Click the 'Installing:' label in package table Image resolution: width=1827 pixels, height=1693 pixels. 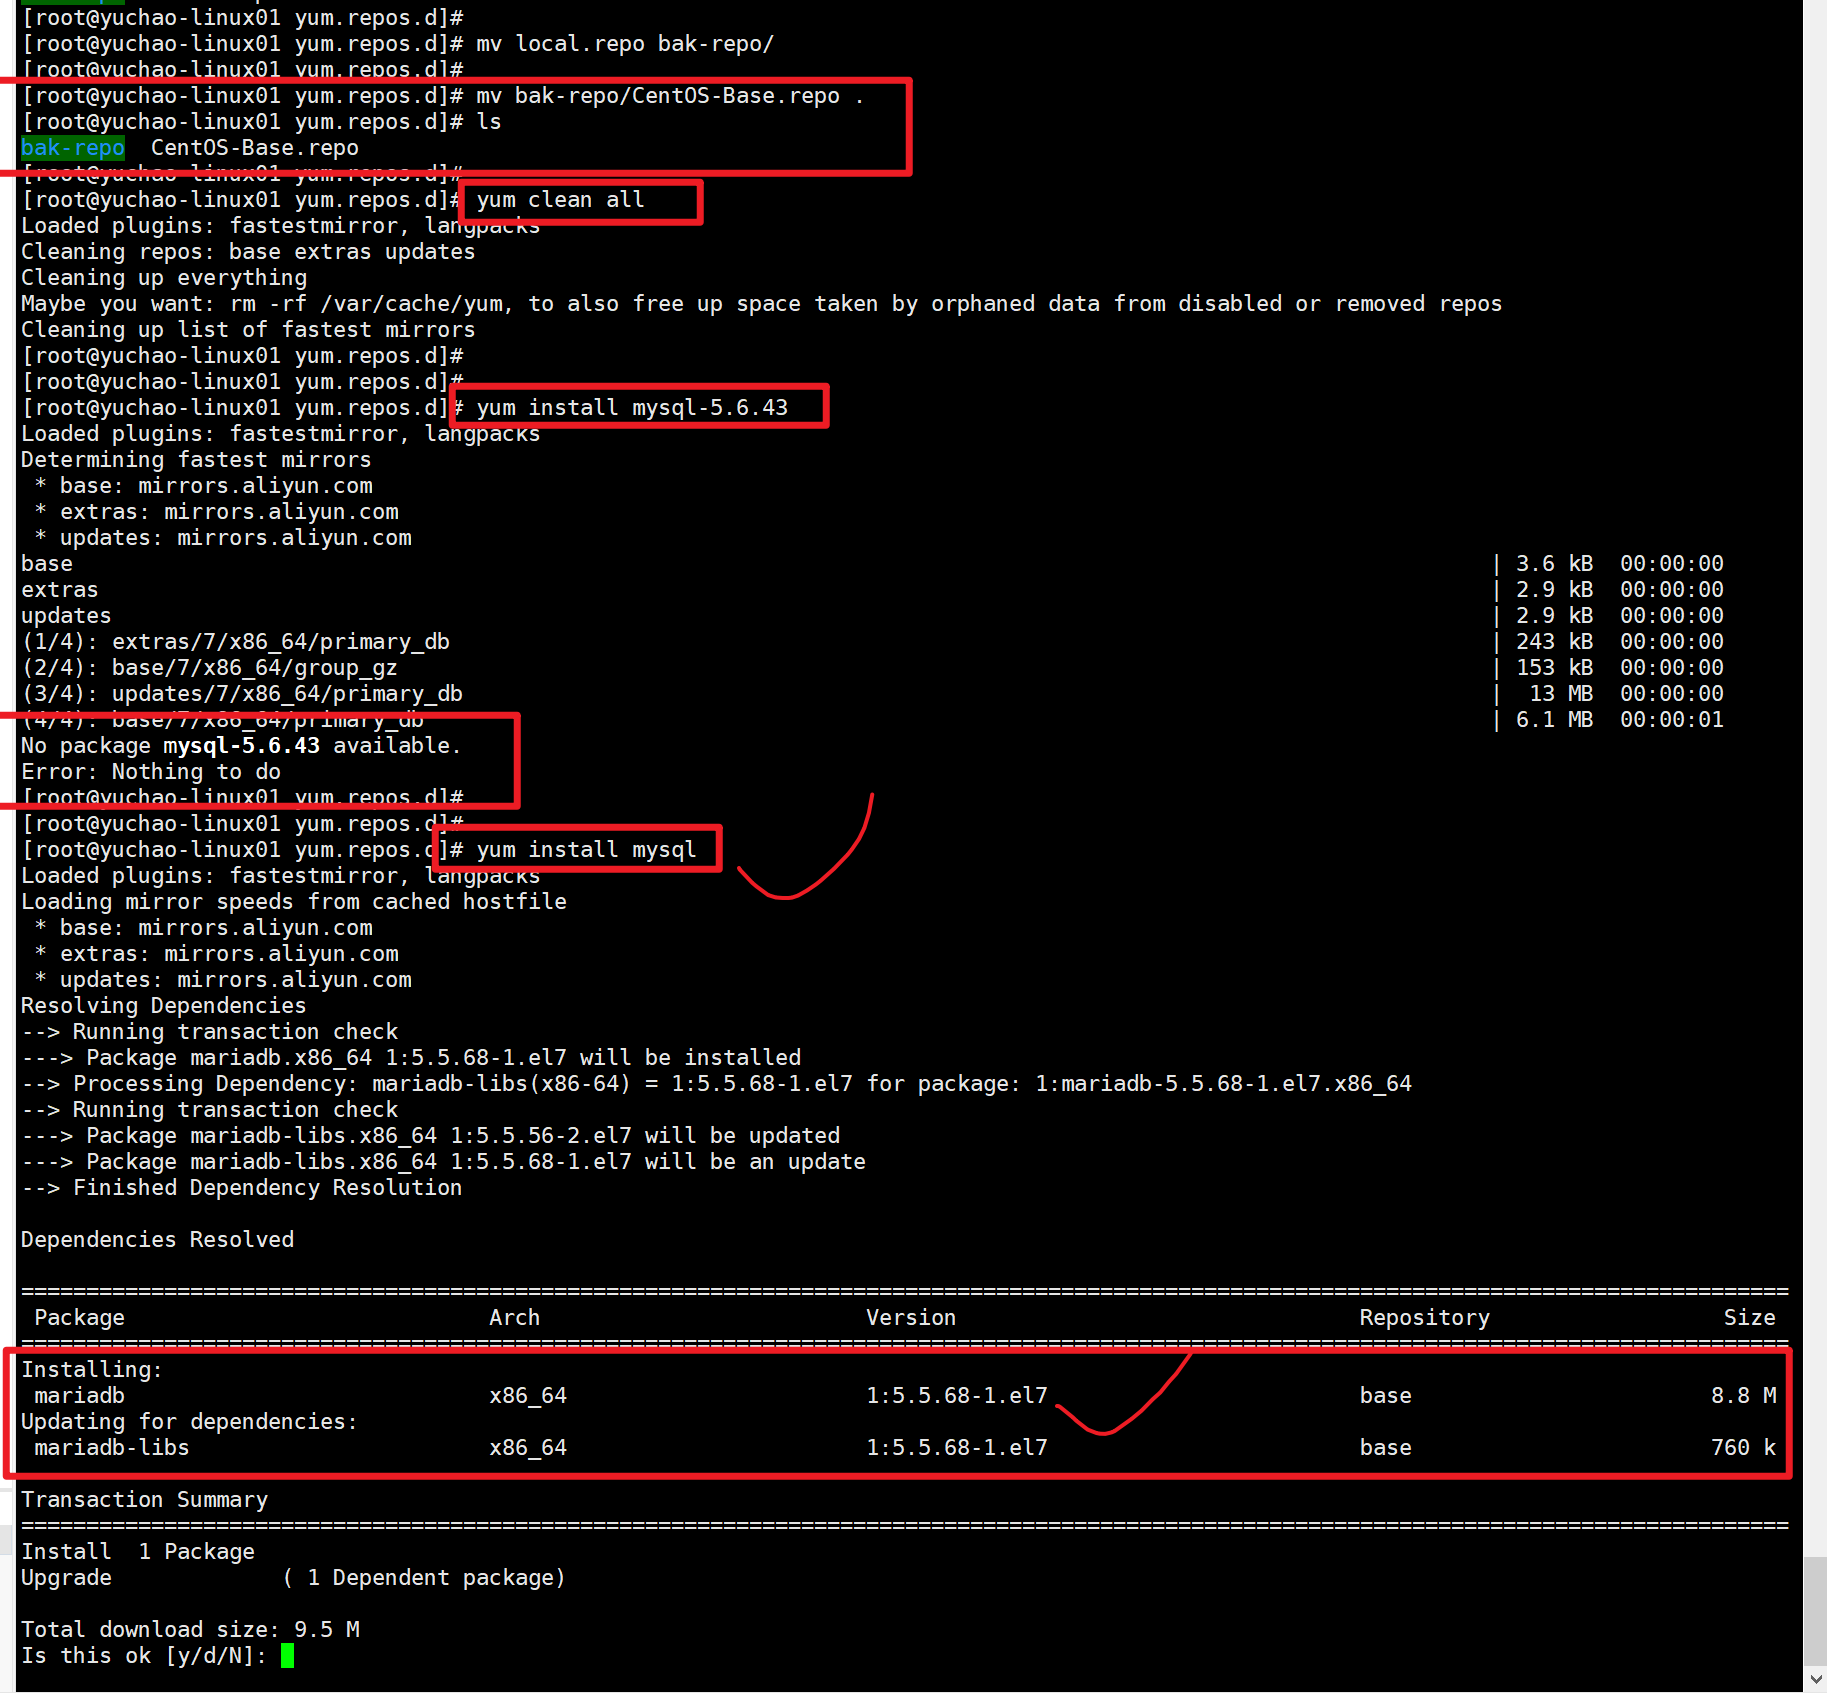pyautogui.click(x=92, y=1370)
